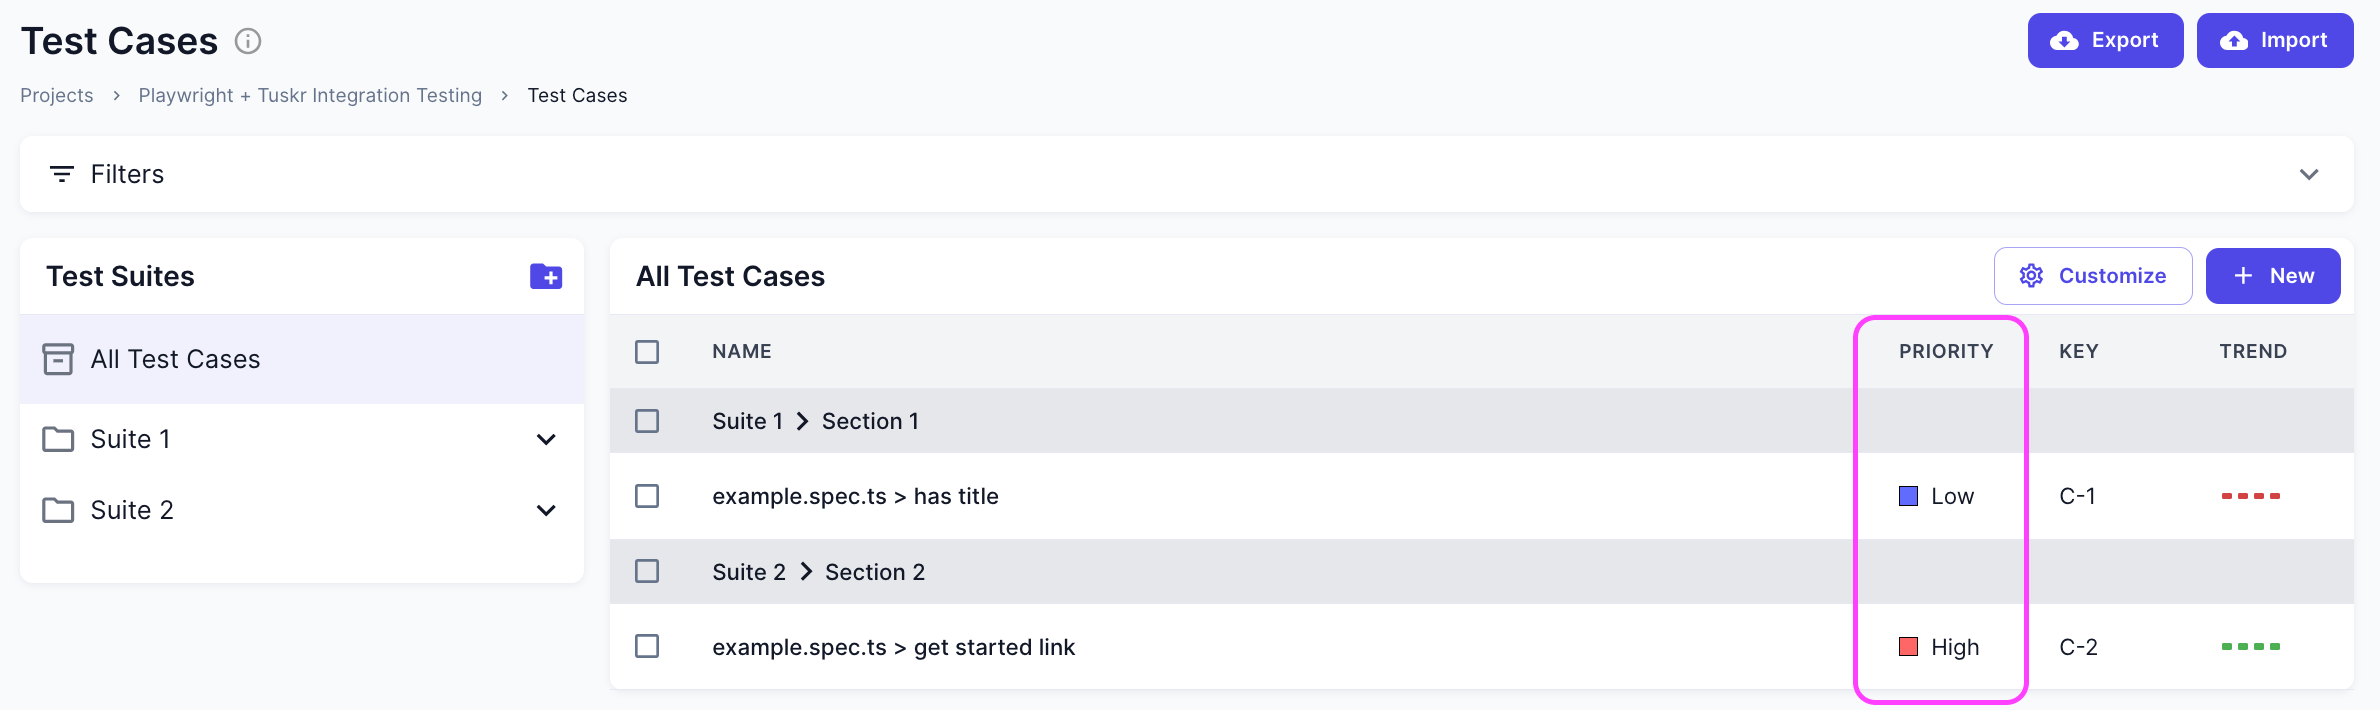
Task: Click the Export button
Action: pos(2105,41)
